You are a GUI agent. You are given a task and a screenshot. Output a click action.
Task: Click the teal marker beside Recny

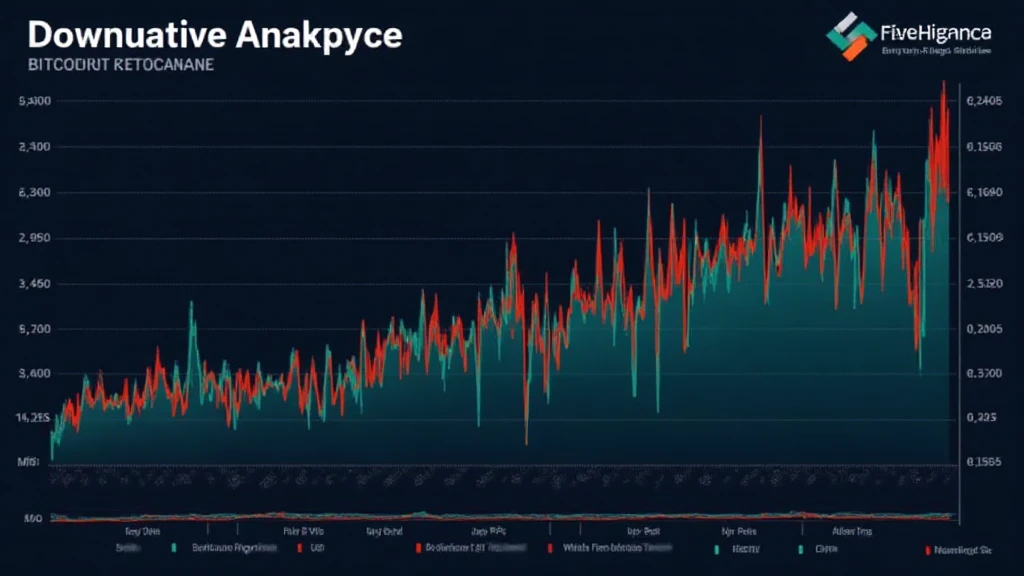click(718, 549)
